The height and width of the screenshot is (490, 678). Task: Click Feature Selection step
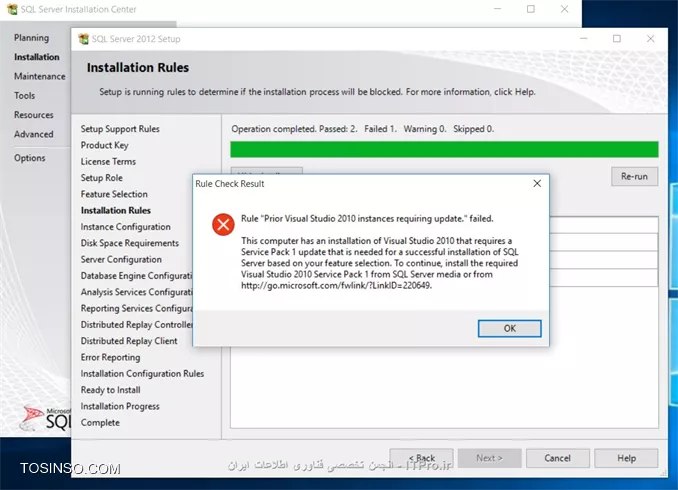click(114, 194)
